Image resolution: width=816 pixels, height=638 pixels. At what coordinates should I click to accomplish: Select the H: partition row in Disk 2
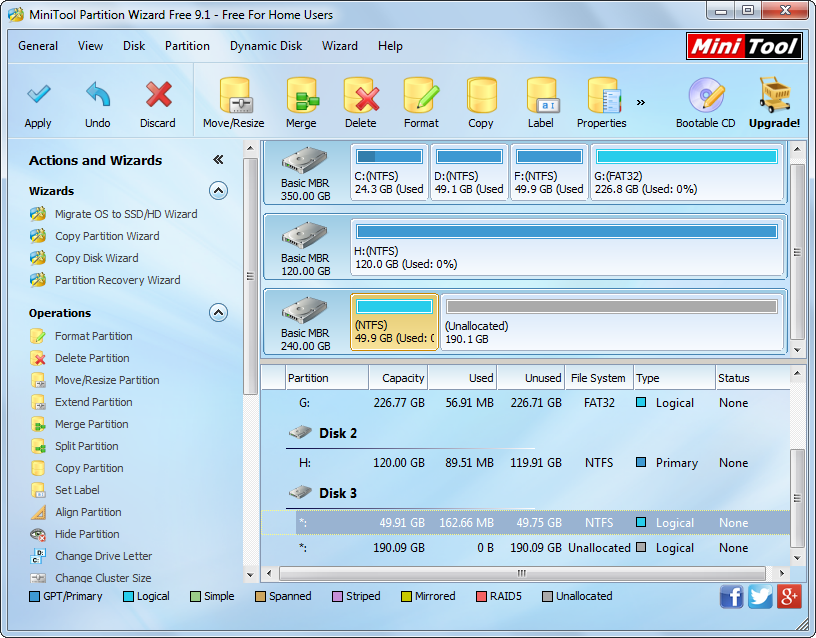click(x=526, y=463)
